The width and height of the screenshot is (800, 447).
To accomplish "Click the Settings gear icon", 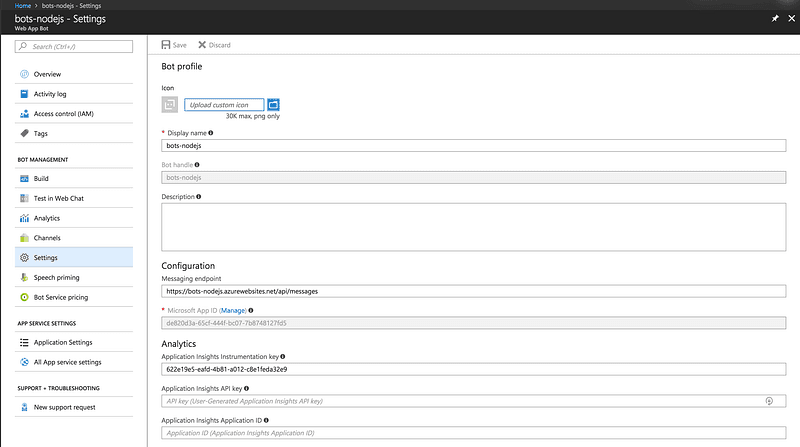I will (x=24, y=258).
